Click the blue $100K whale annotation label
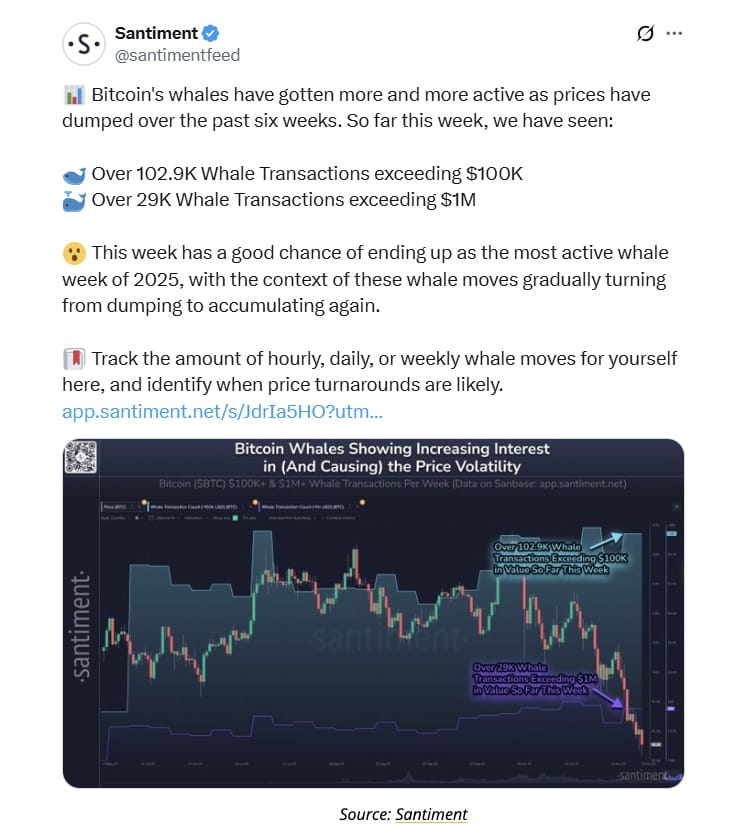The height and width of the screenshot is (824, 740). pos(560,558)
